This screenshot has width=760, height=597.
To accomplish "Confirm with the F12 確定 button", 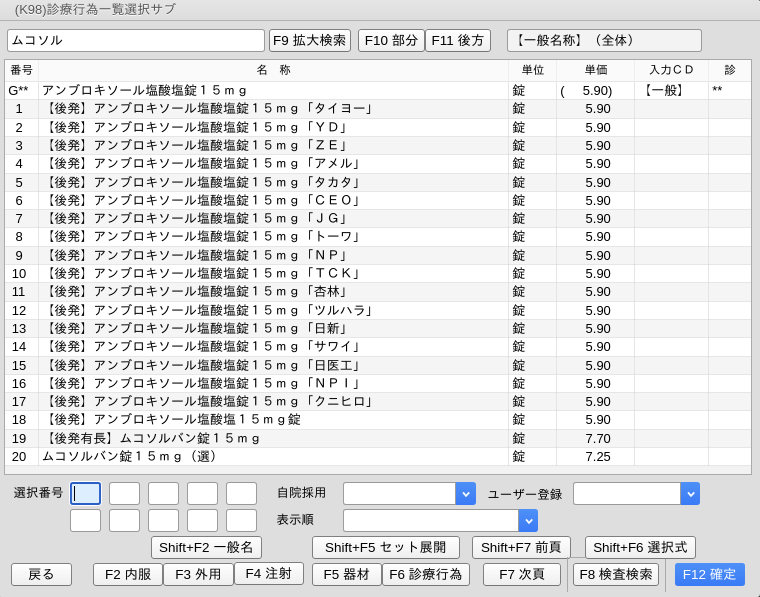I will 709,575.
